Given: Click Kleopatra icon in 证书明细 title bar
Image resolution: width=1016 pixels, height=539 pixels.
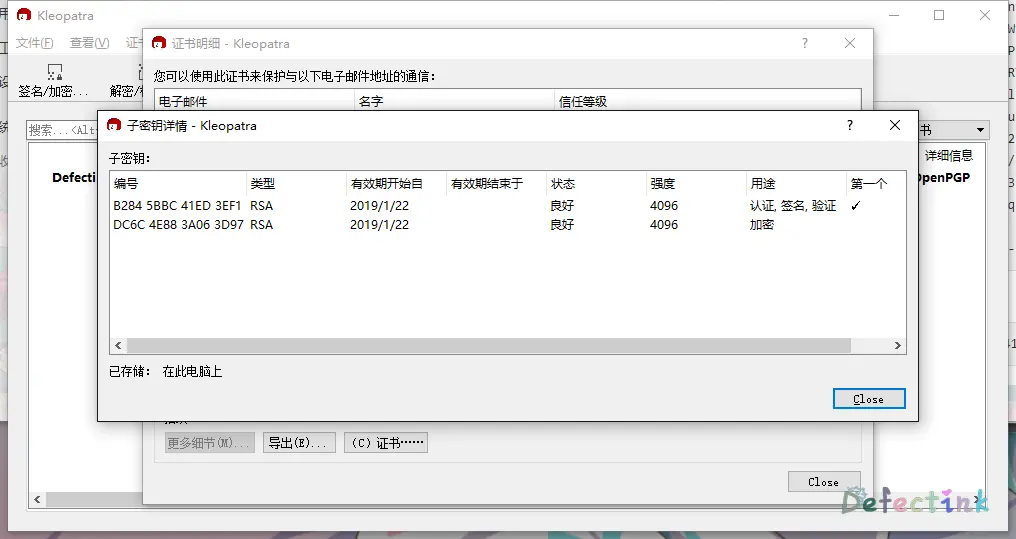Looking at the screenshot, I should (159, 43).
